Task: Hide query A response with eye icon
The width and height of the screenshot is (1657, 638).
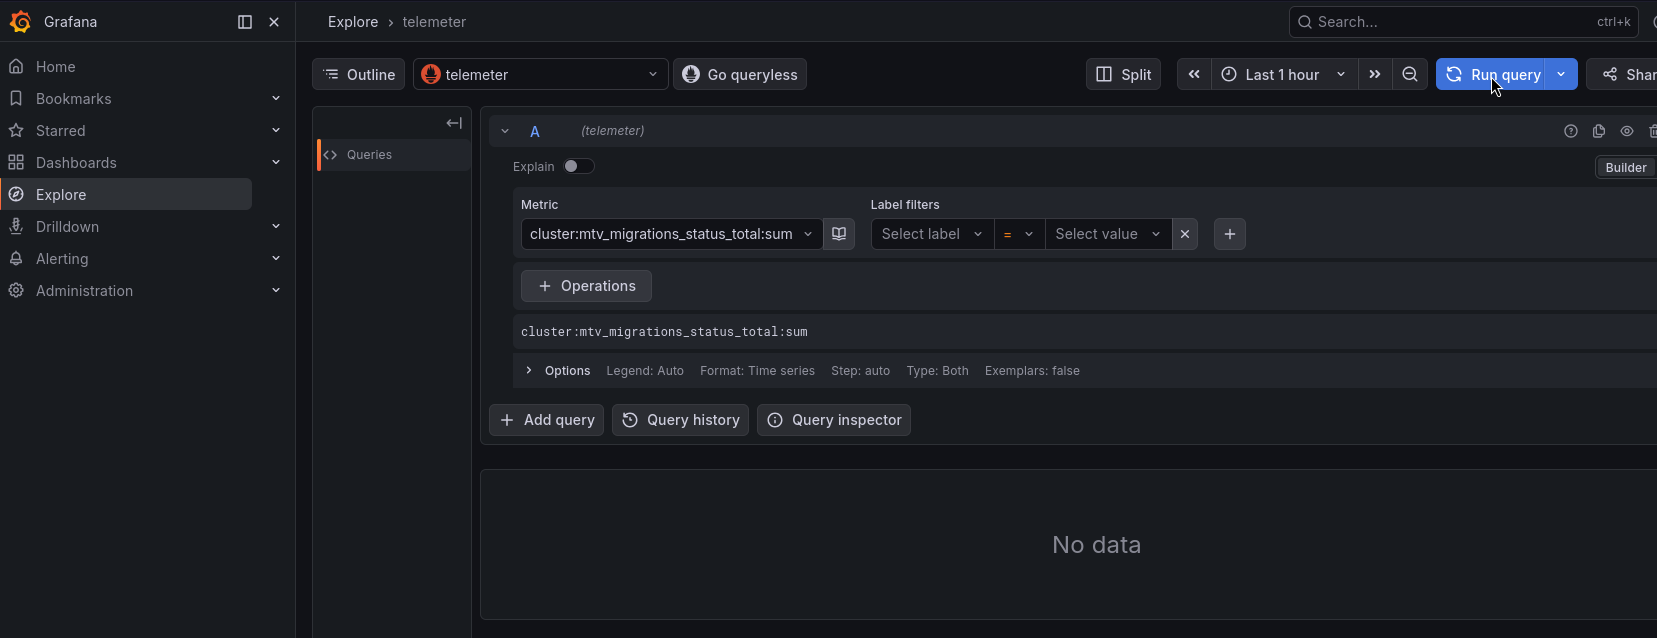Action: tap(1627, 131)
